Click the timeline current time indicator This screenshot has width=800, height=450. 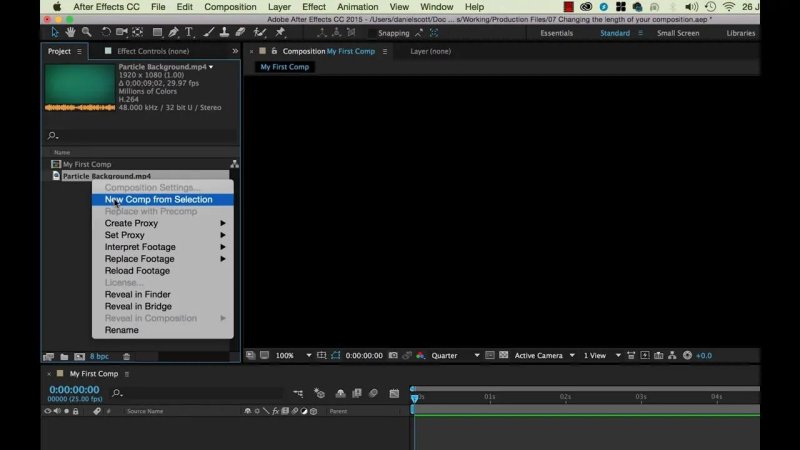click(x=414, y=397)
